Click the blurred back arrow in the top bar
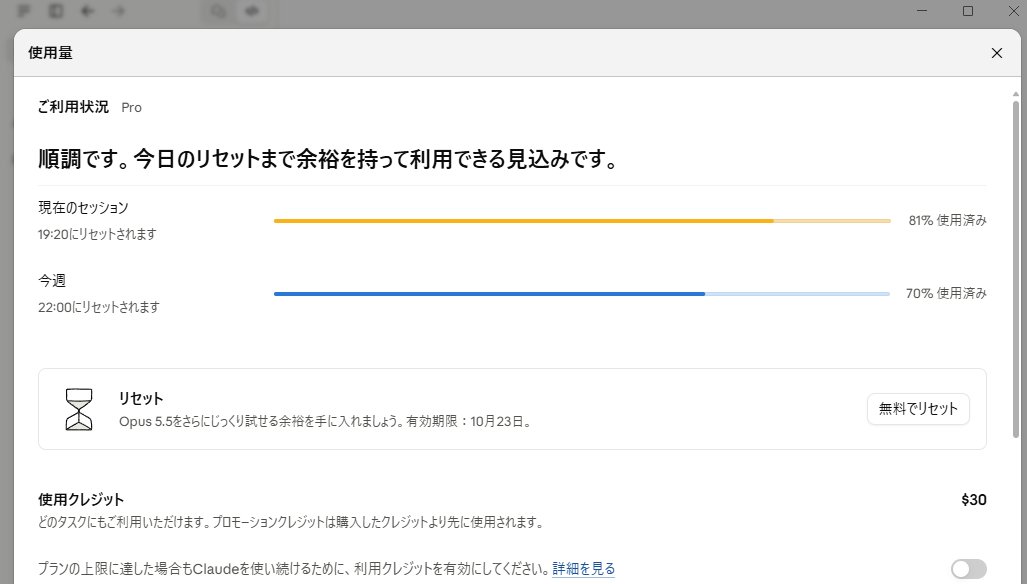This screenshot has width=1027, height=584. coord(87,11)
